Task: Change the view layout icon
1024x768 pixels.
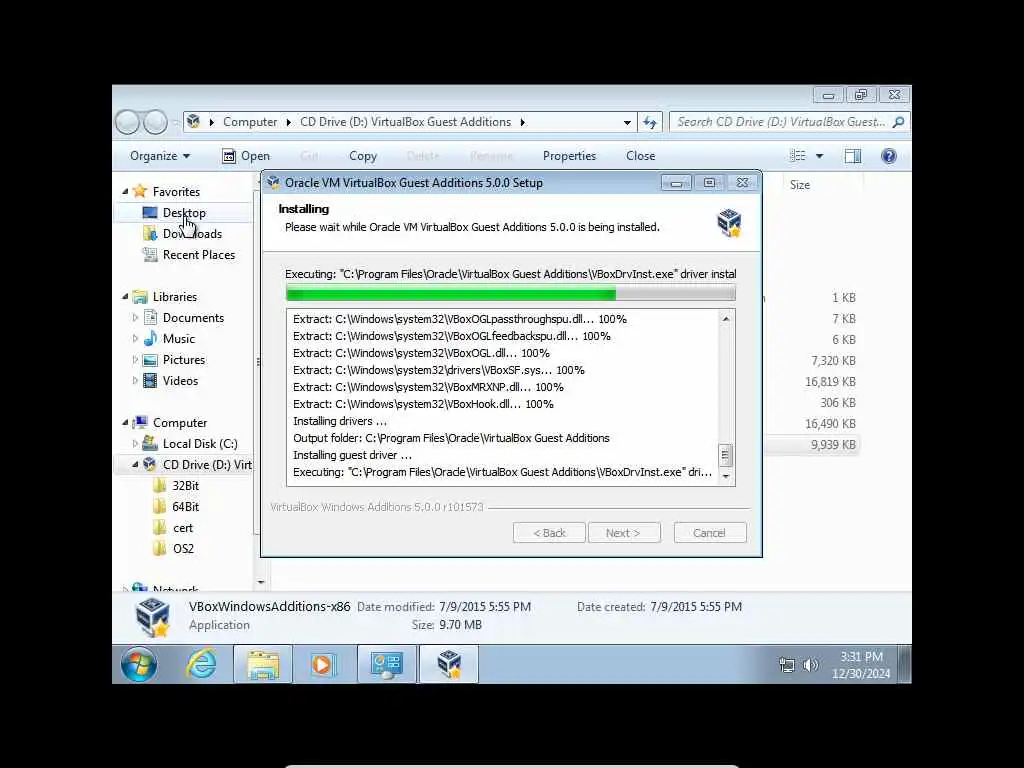Action: (797, 155)
